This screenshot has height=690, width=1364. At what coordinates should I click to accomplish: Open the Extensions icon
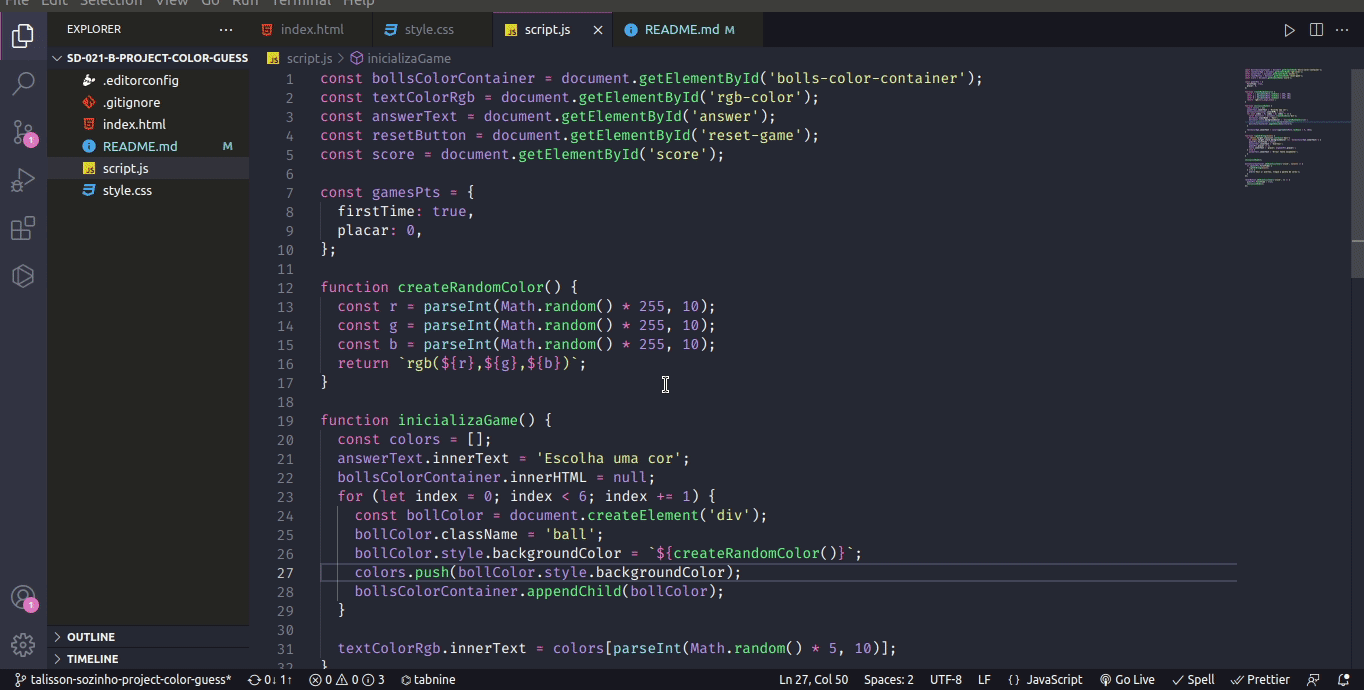[x=22, y=228]
